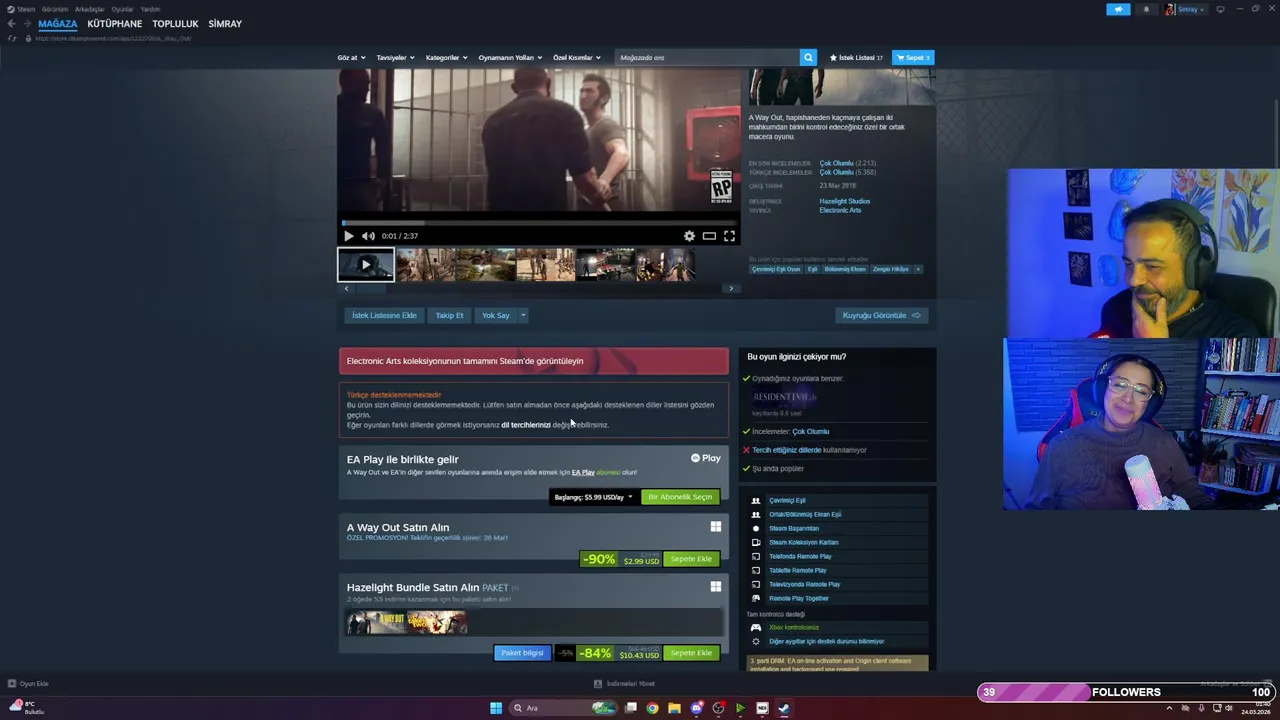Add A Way Out to cart

click(x=691, y=559)
